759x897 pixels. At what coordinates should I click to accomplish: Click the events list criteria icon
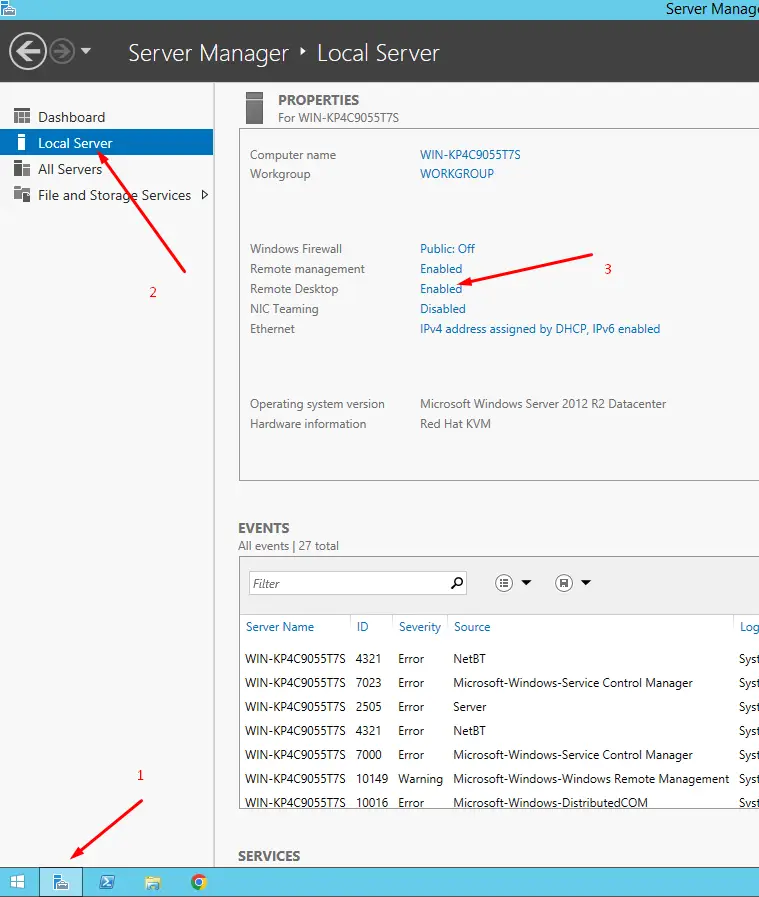pyautogui.click(x=504, y=583)
